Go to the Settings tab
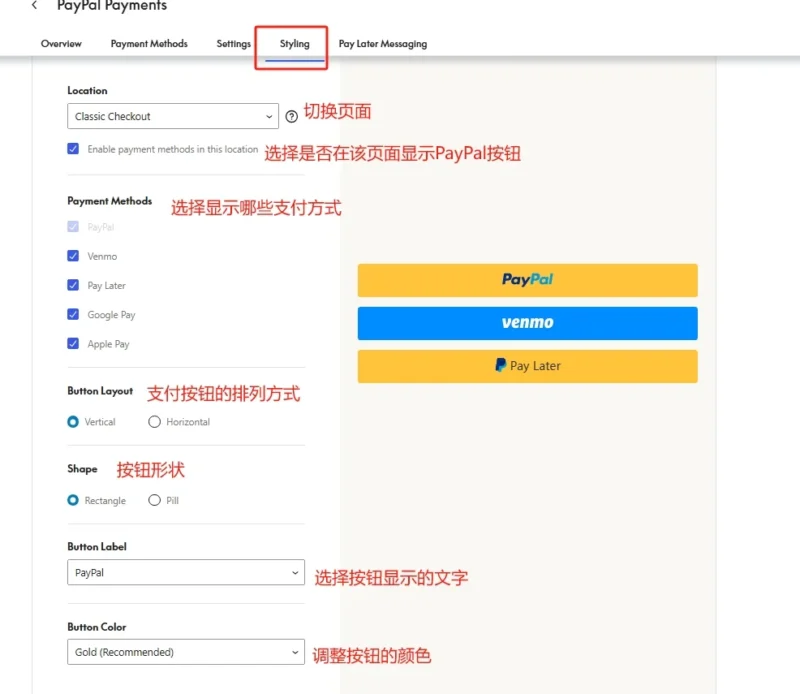The image size is (800, 694). [233, 44]
